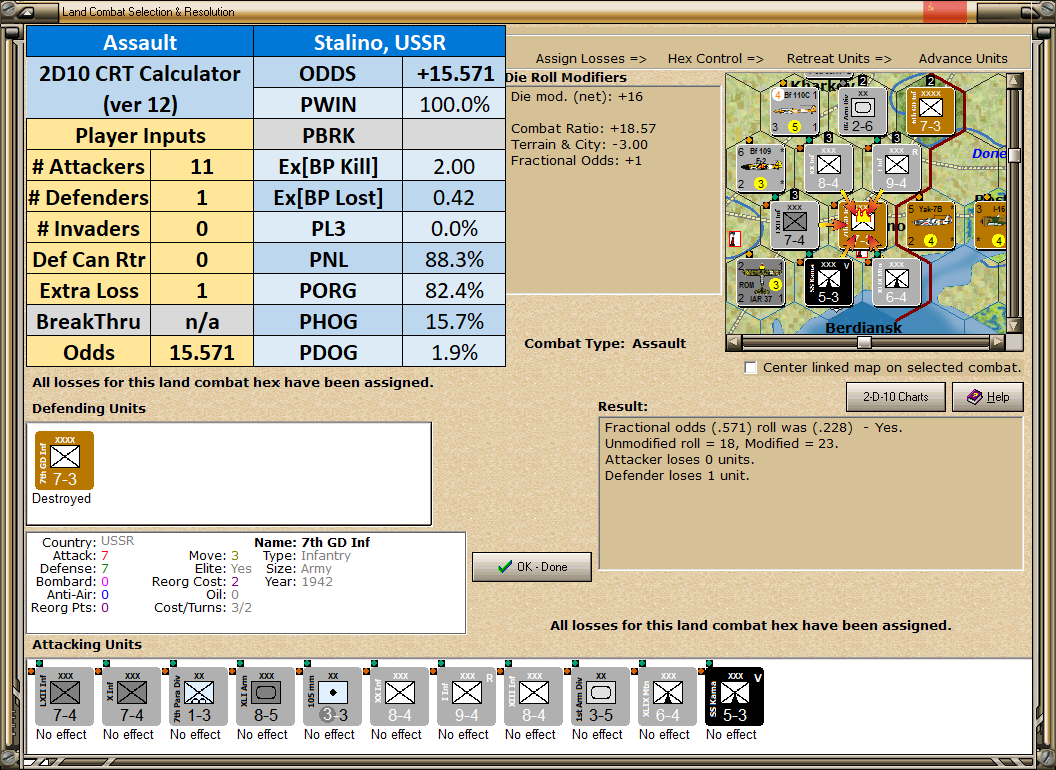
Task: Click the PHOG value 15.7%
Action: (x=455, y=321)
